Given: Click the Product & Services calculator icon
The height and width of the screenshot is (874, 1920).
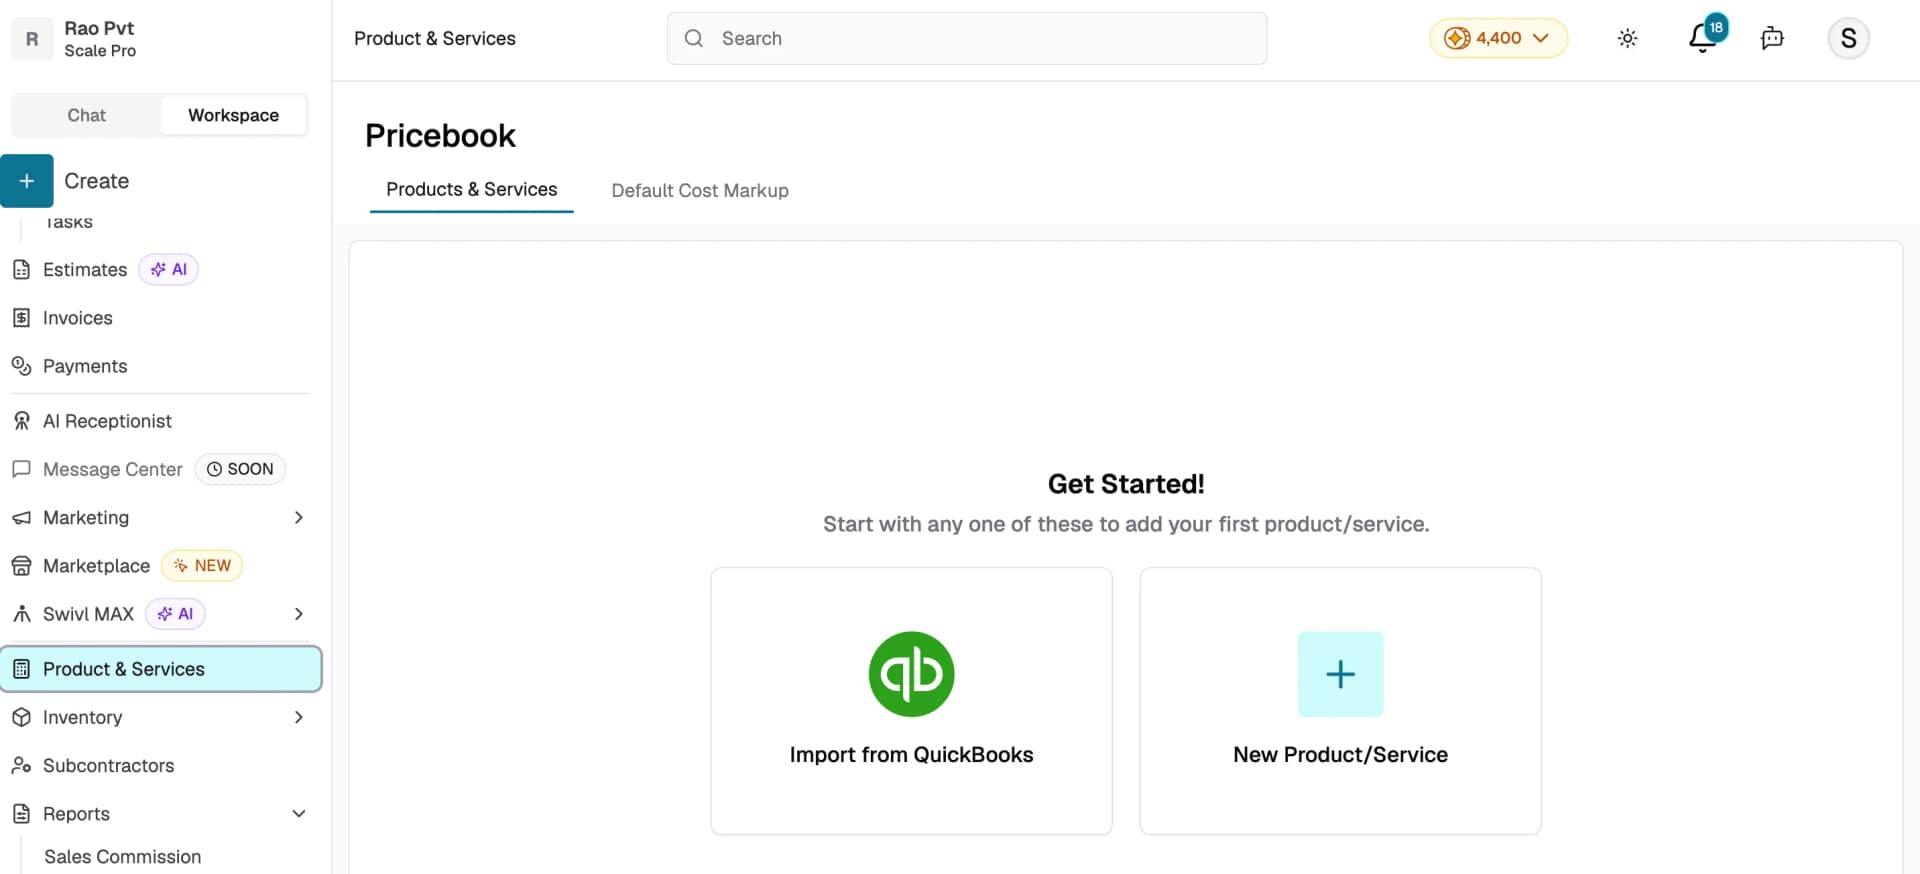Looking at the screenshot, I should (21, 669).
